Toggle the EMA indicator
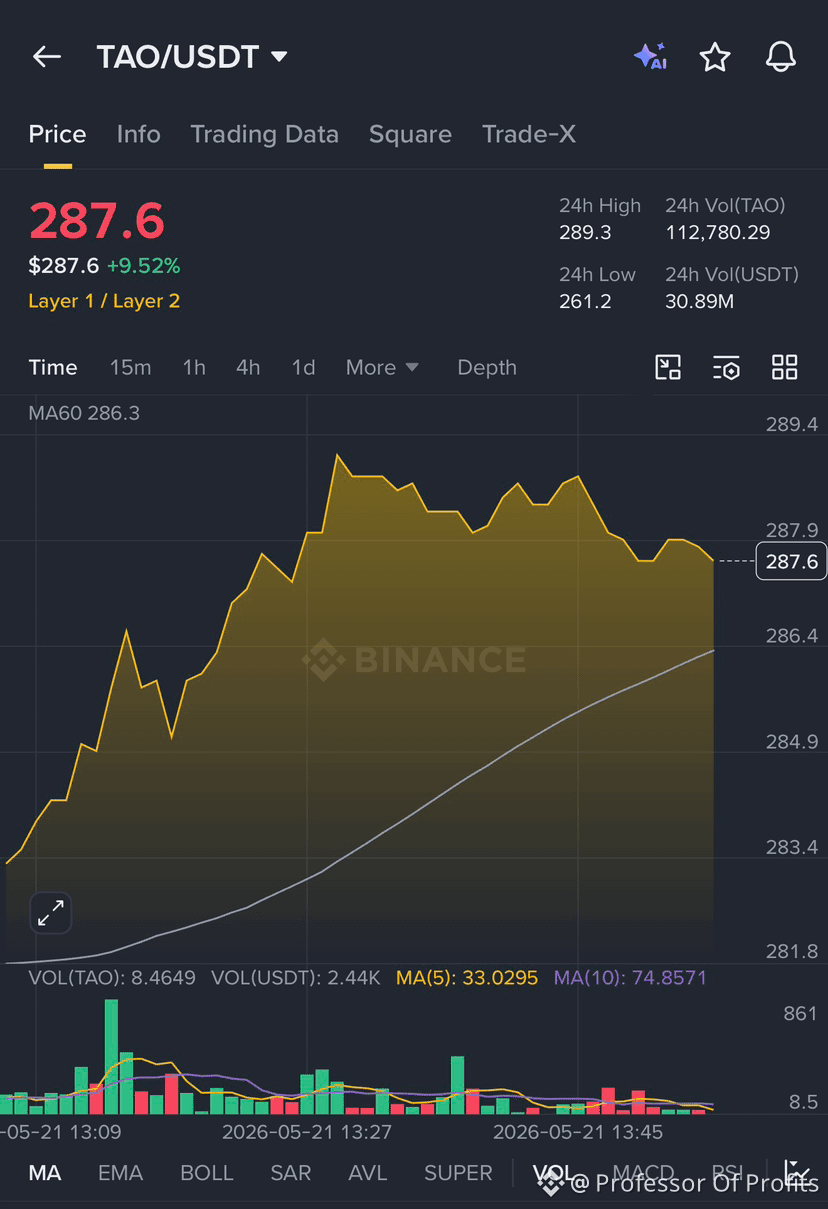 (120, 1172)
